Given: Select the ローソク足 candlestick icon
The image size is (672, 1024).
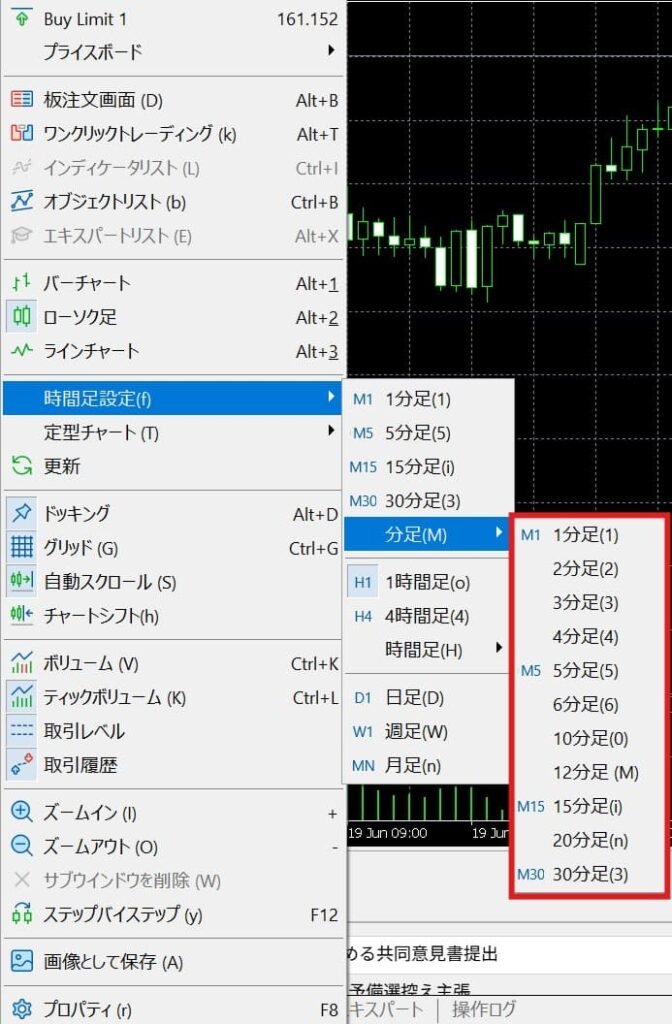Looking at the screenshot, I should pos(22,317).
